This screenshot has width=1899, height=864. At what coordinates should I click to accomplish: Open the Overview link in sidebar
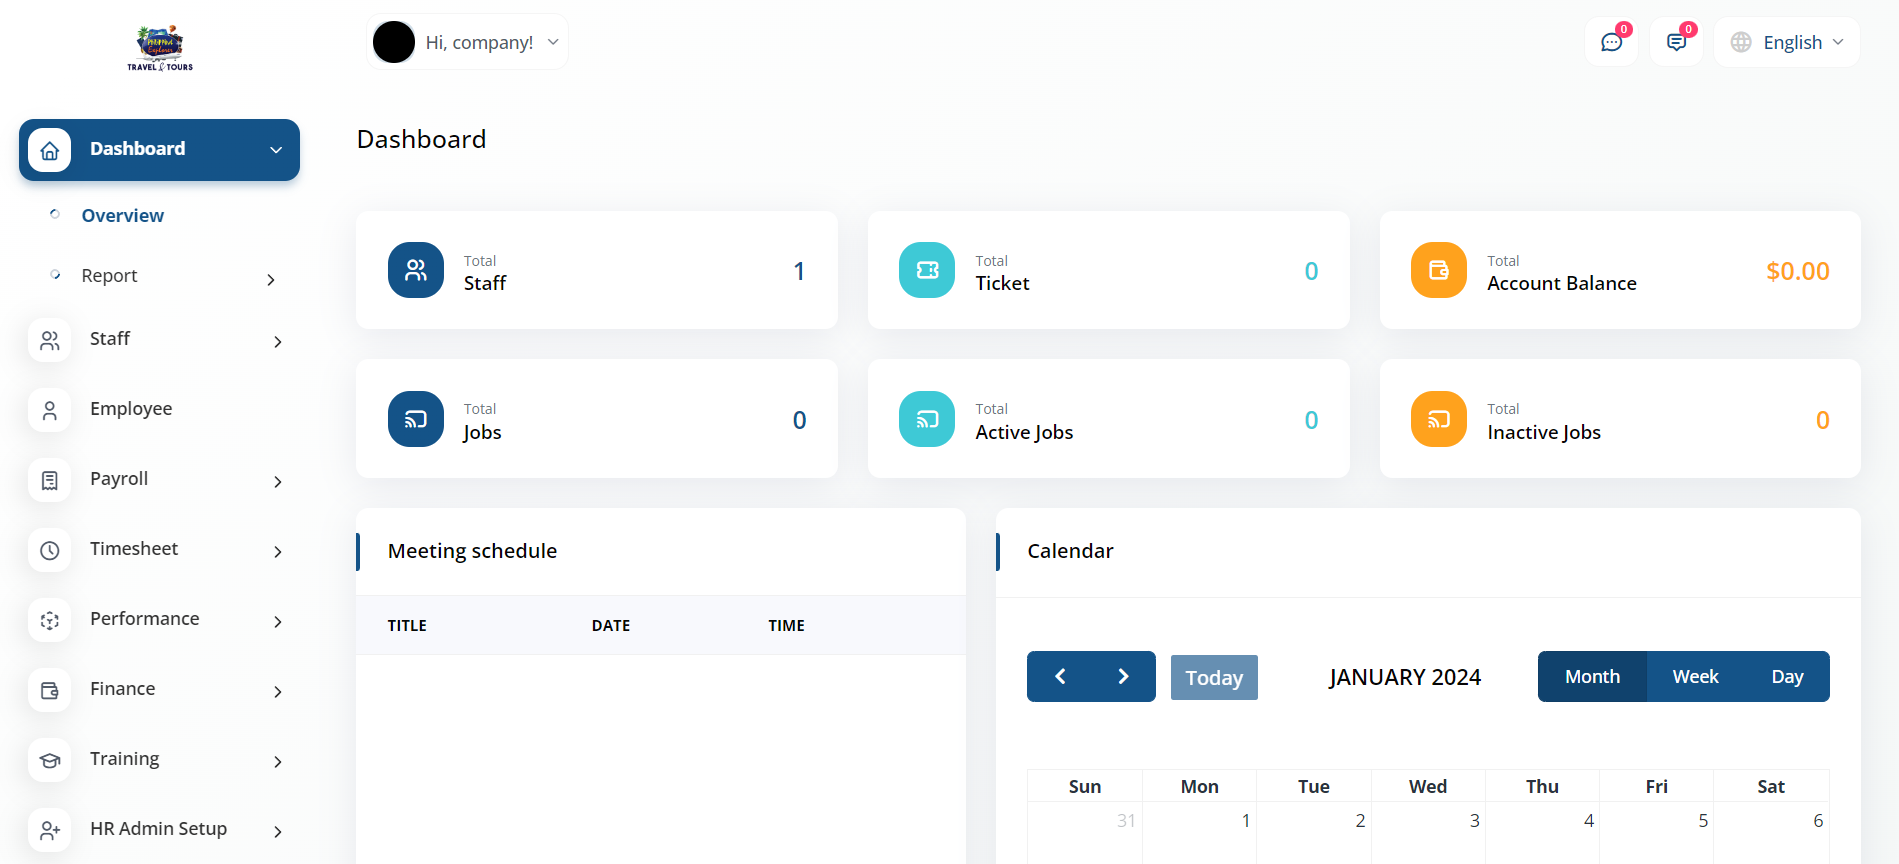[123, 216]
